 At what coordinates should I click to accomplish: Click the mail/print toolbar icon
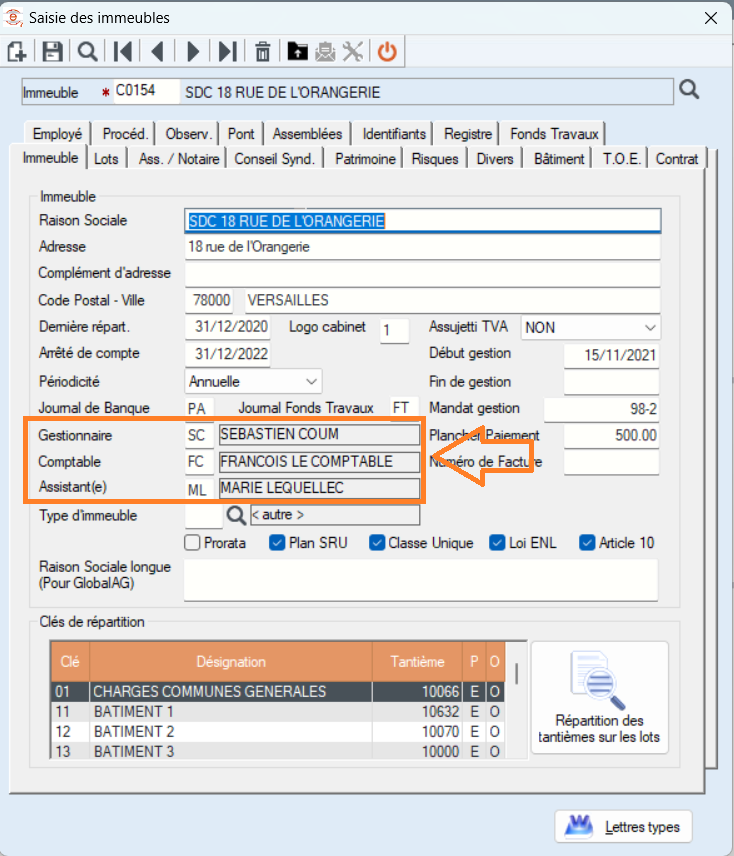click(325, 52)
